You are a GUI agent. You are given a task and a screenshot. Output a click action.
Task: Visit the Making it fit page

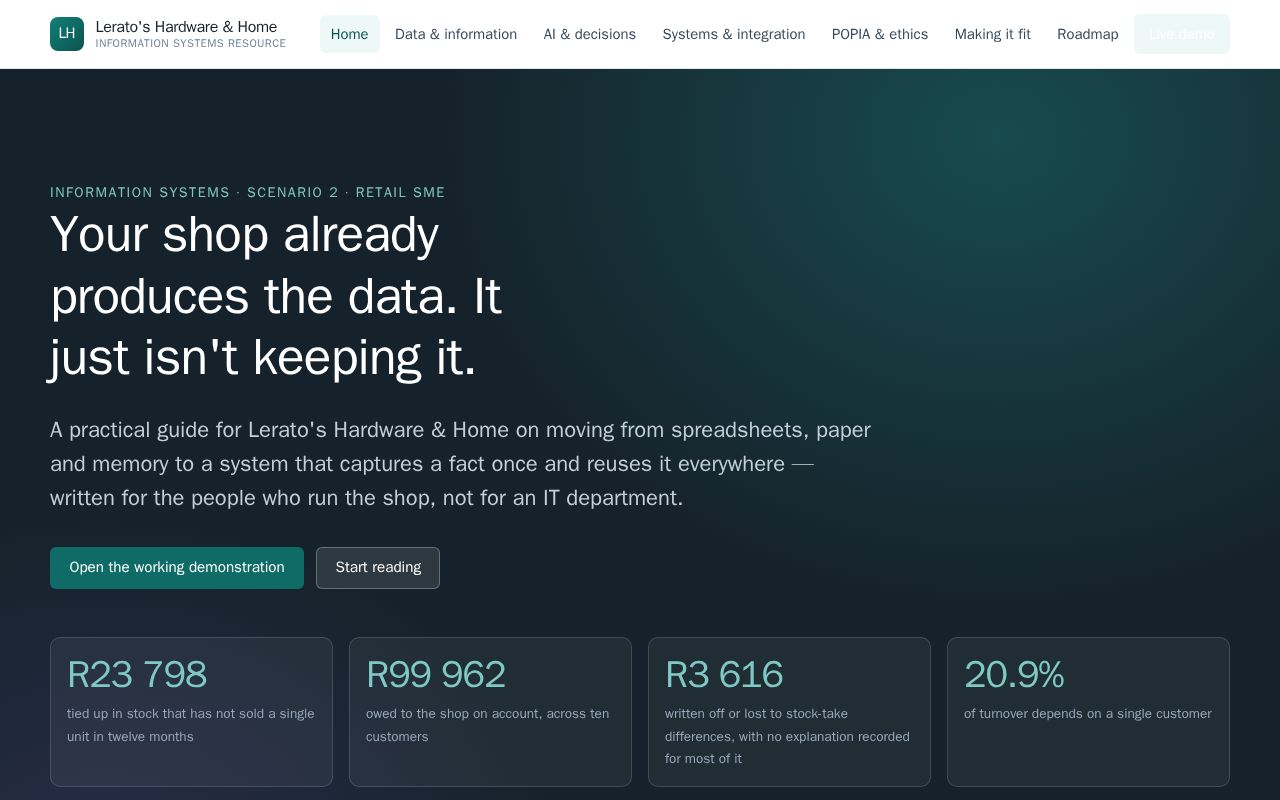(x=993, y=34)
